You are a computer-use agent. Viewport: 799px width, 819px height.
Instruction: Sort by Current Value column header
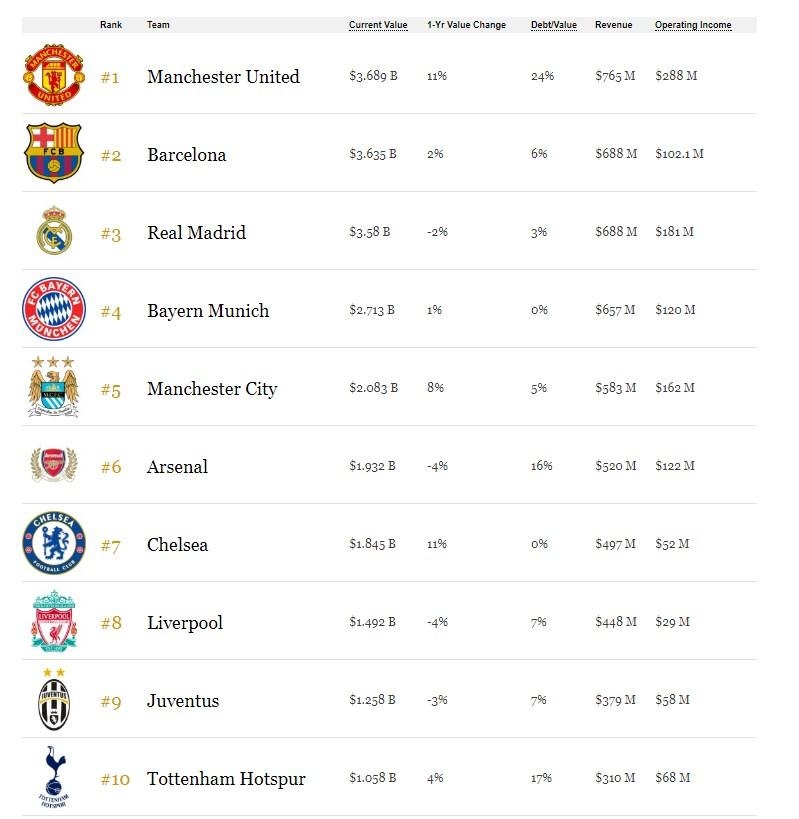tap(378, 25)
